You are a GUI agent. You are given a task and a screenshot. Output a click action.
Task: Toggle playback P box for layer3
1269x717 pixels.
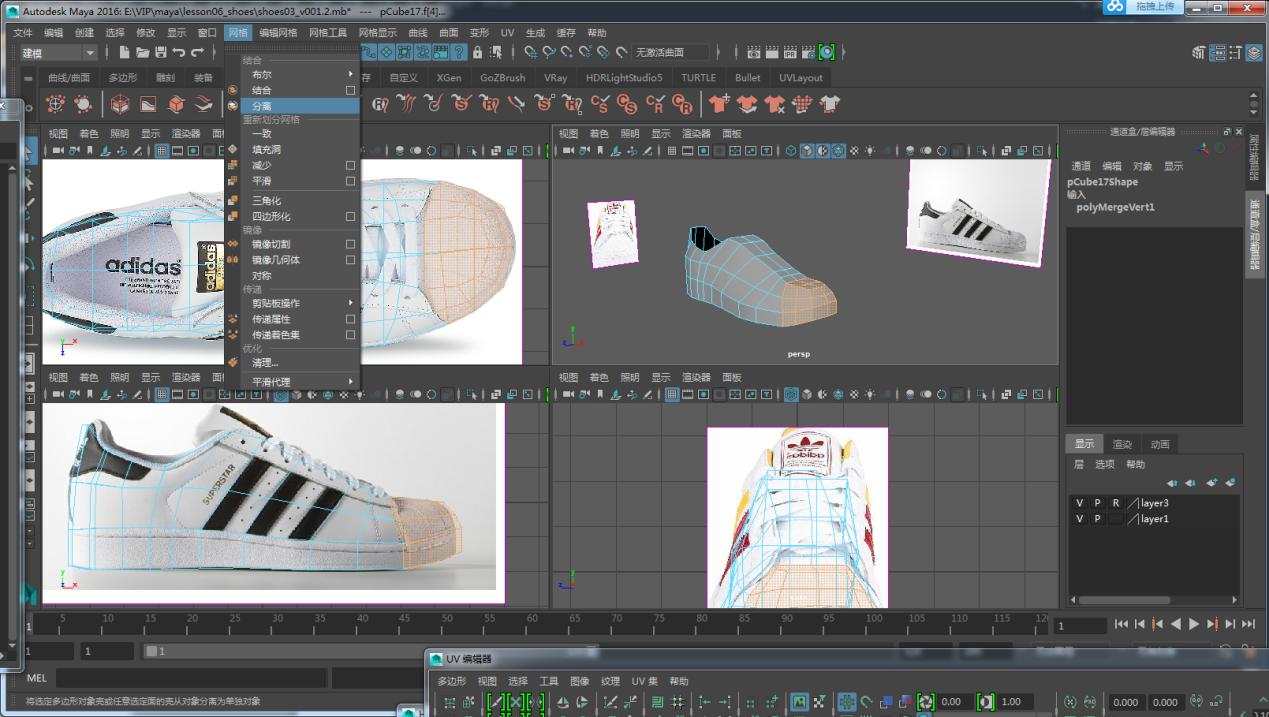(x=1097, y=503)
